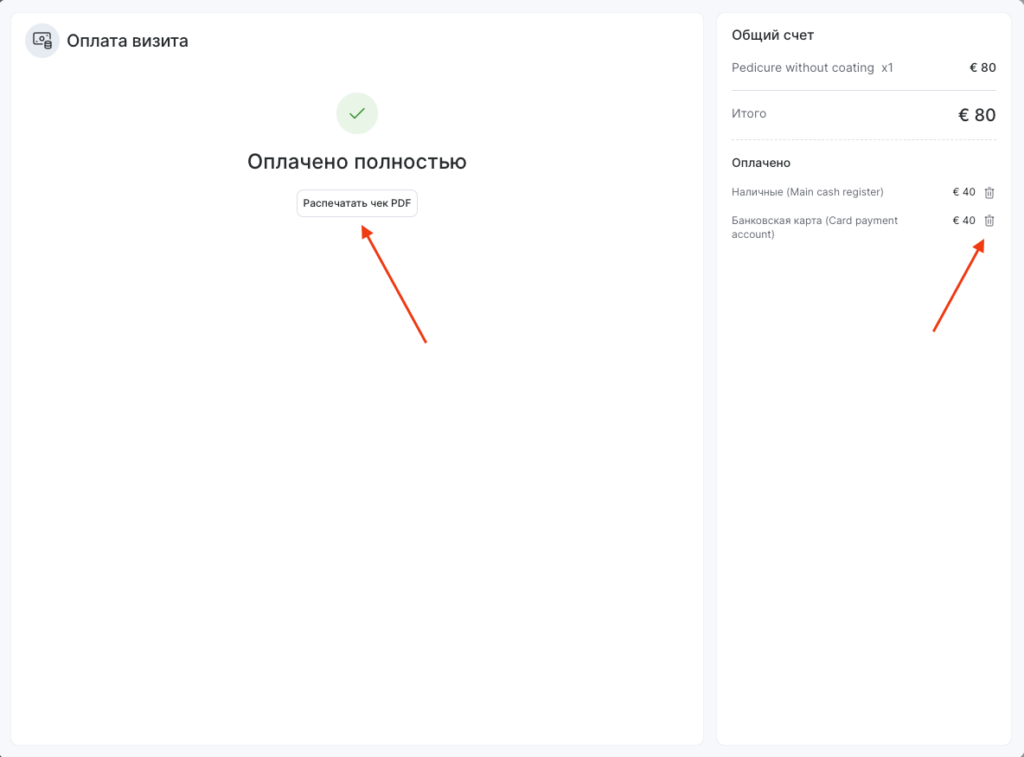Click the Распечатать чек PDF button
This screenshot has width=1024, height=757.
pyautogui.click(x=357, y=203)
